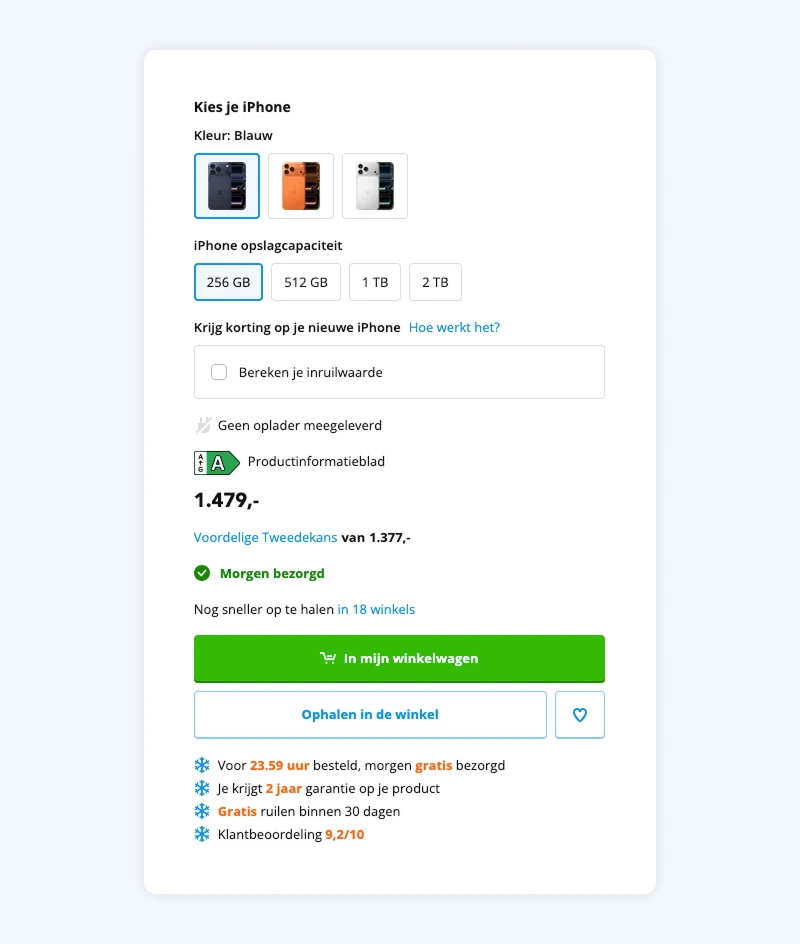Open the Voordelige Tweedekans link
The width and height of the screenshot is (800, 944).
(x=265, y=538)
